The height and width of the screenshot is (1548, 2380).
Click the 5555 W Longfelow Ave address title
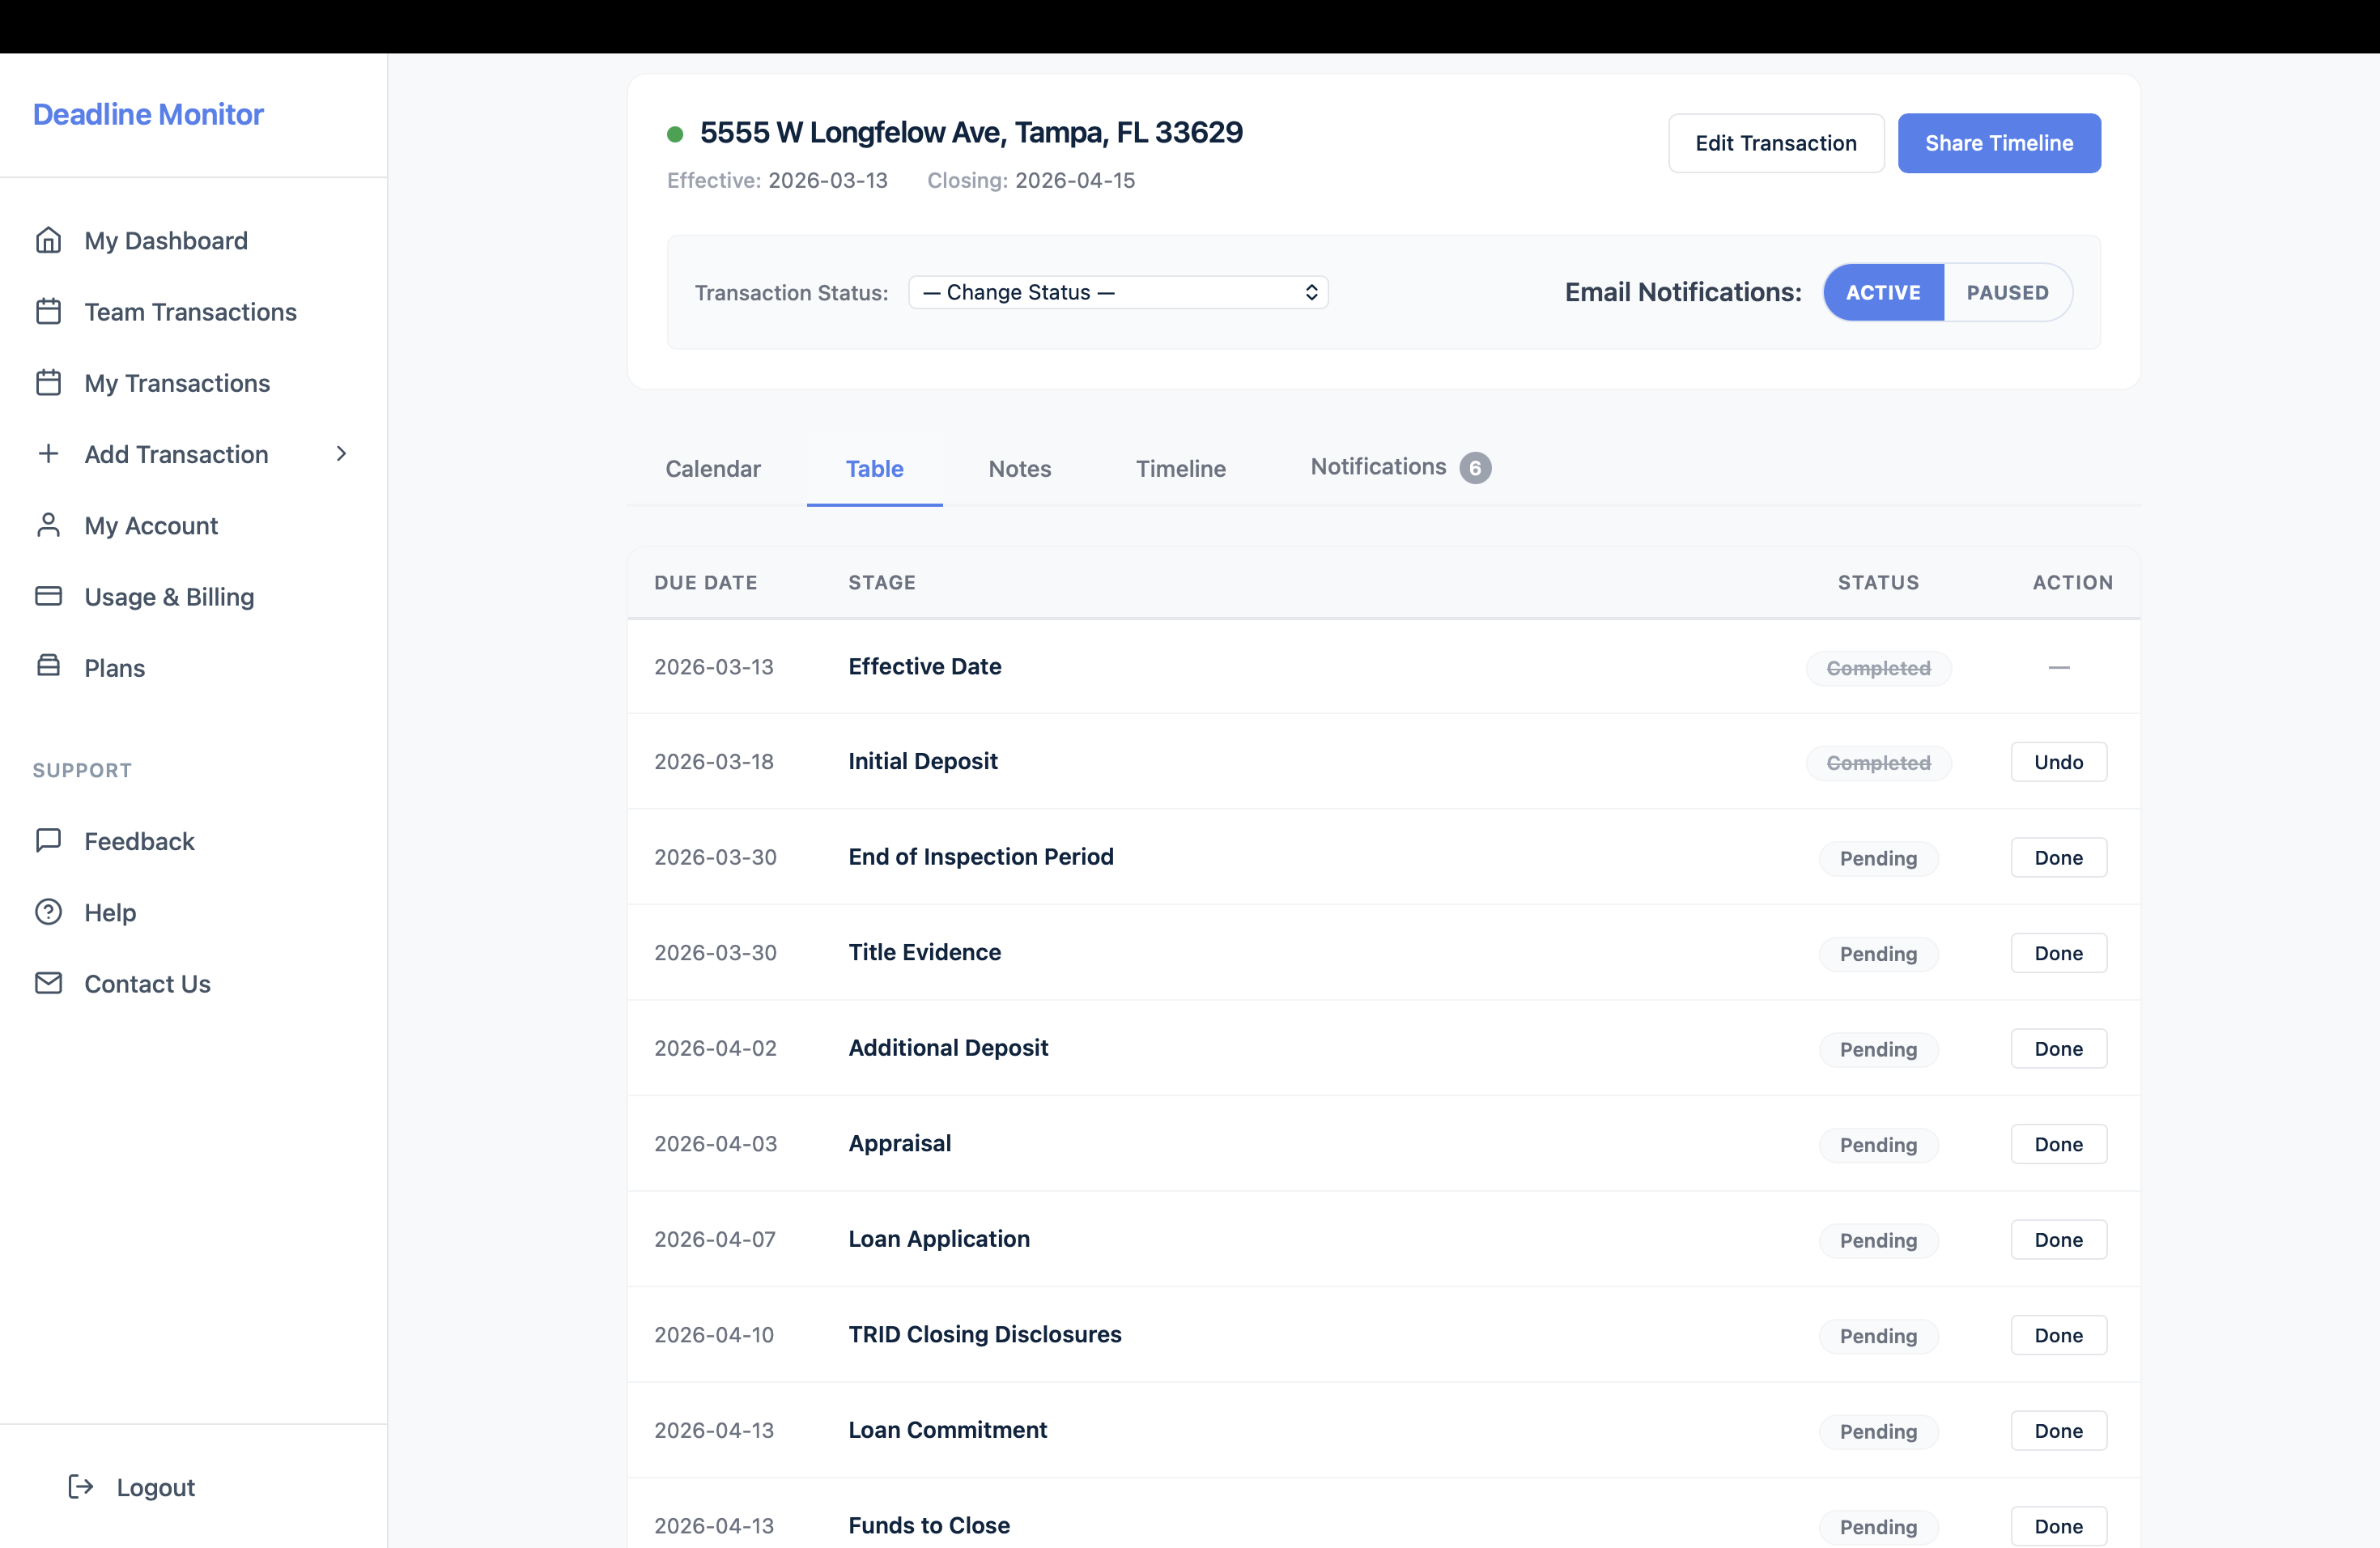click(x=971, y=132)
